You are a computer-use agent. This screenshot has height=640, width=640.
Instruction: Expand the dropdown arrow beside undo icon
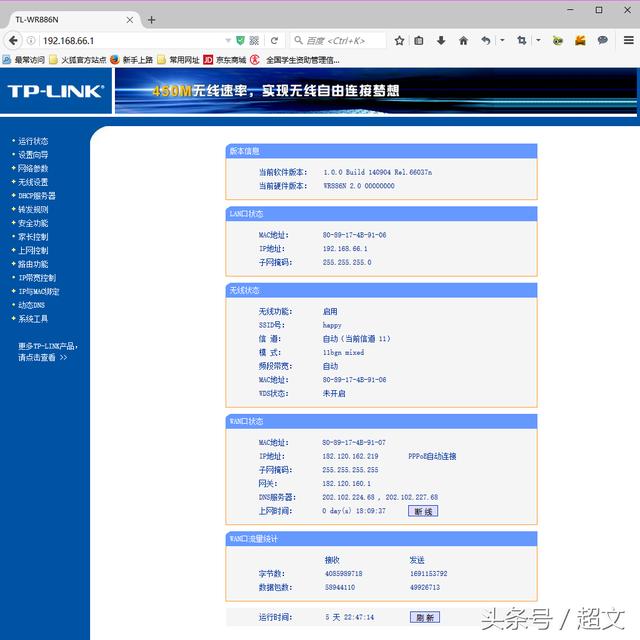(x=502, y=40)
